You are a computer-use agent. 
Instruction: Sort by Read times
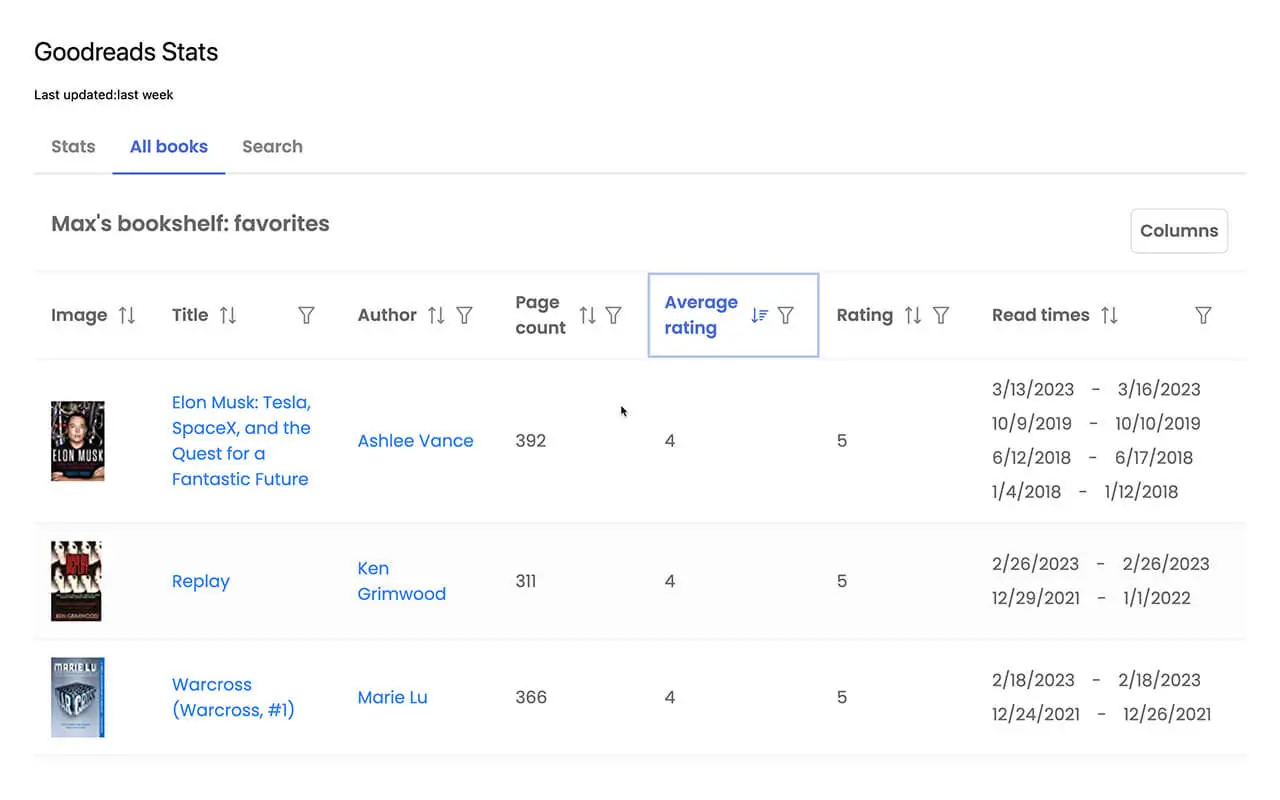pos(1109,316)
